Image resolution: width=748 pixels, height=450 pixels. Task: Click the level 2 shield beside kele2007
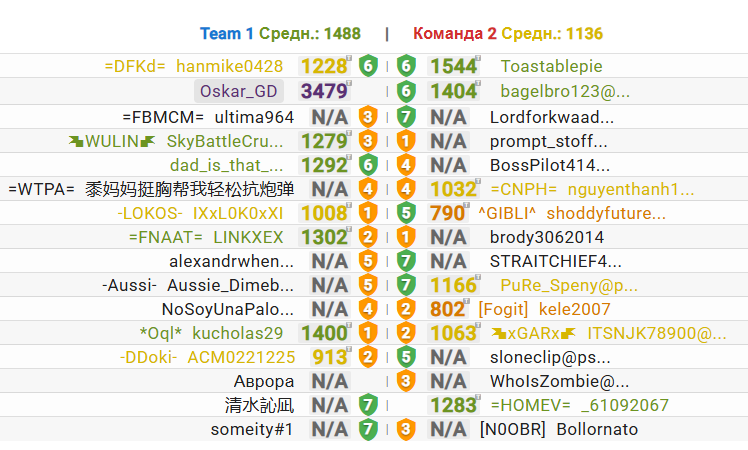pyautogui.click(x=406, y=309)
